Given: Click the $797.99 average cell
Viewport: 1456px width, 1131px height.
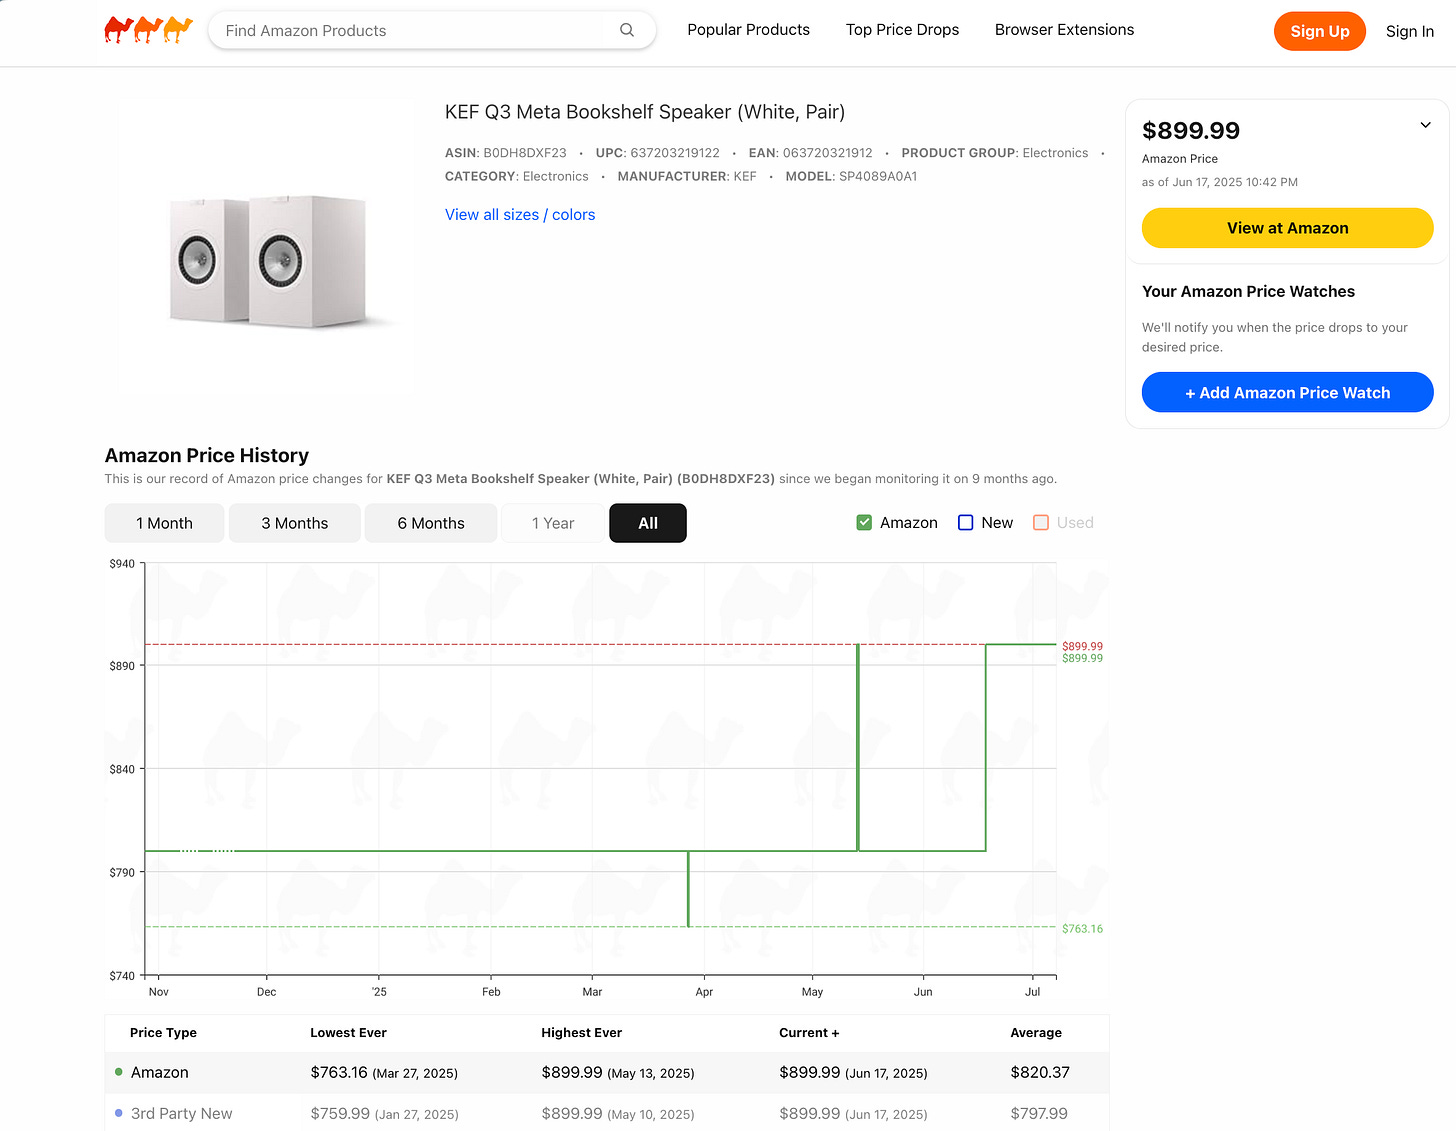Looking at the screenshot, I should pyautogui.click(x=1039, y=1113).
